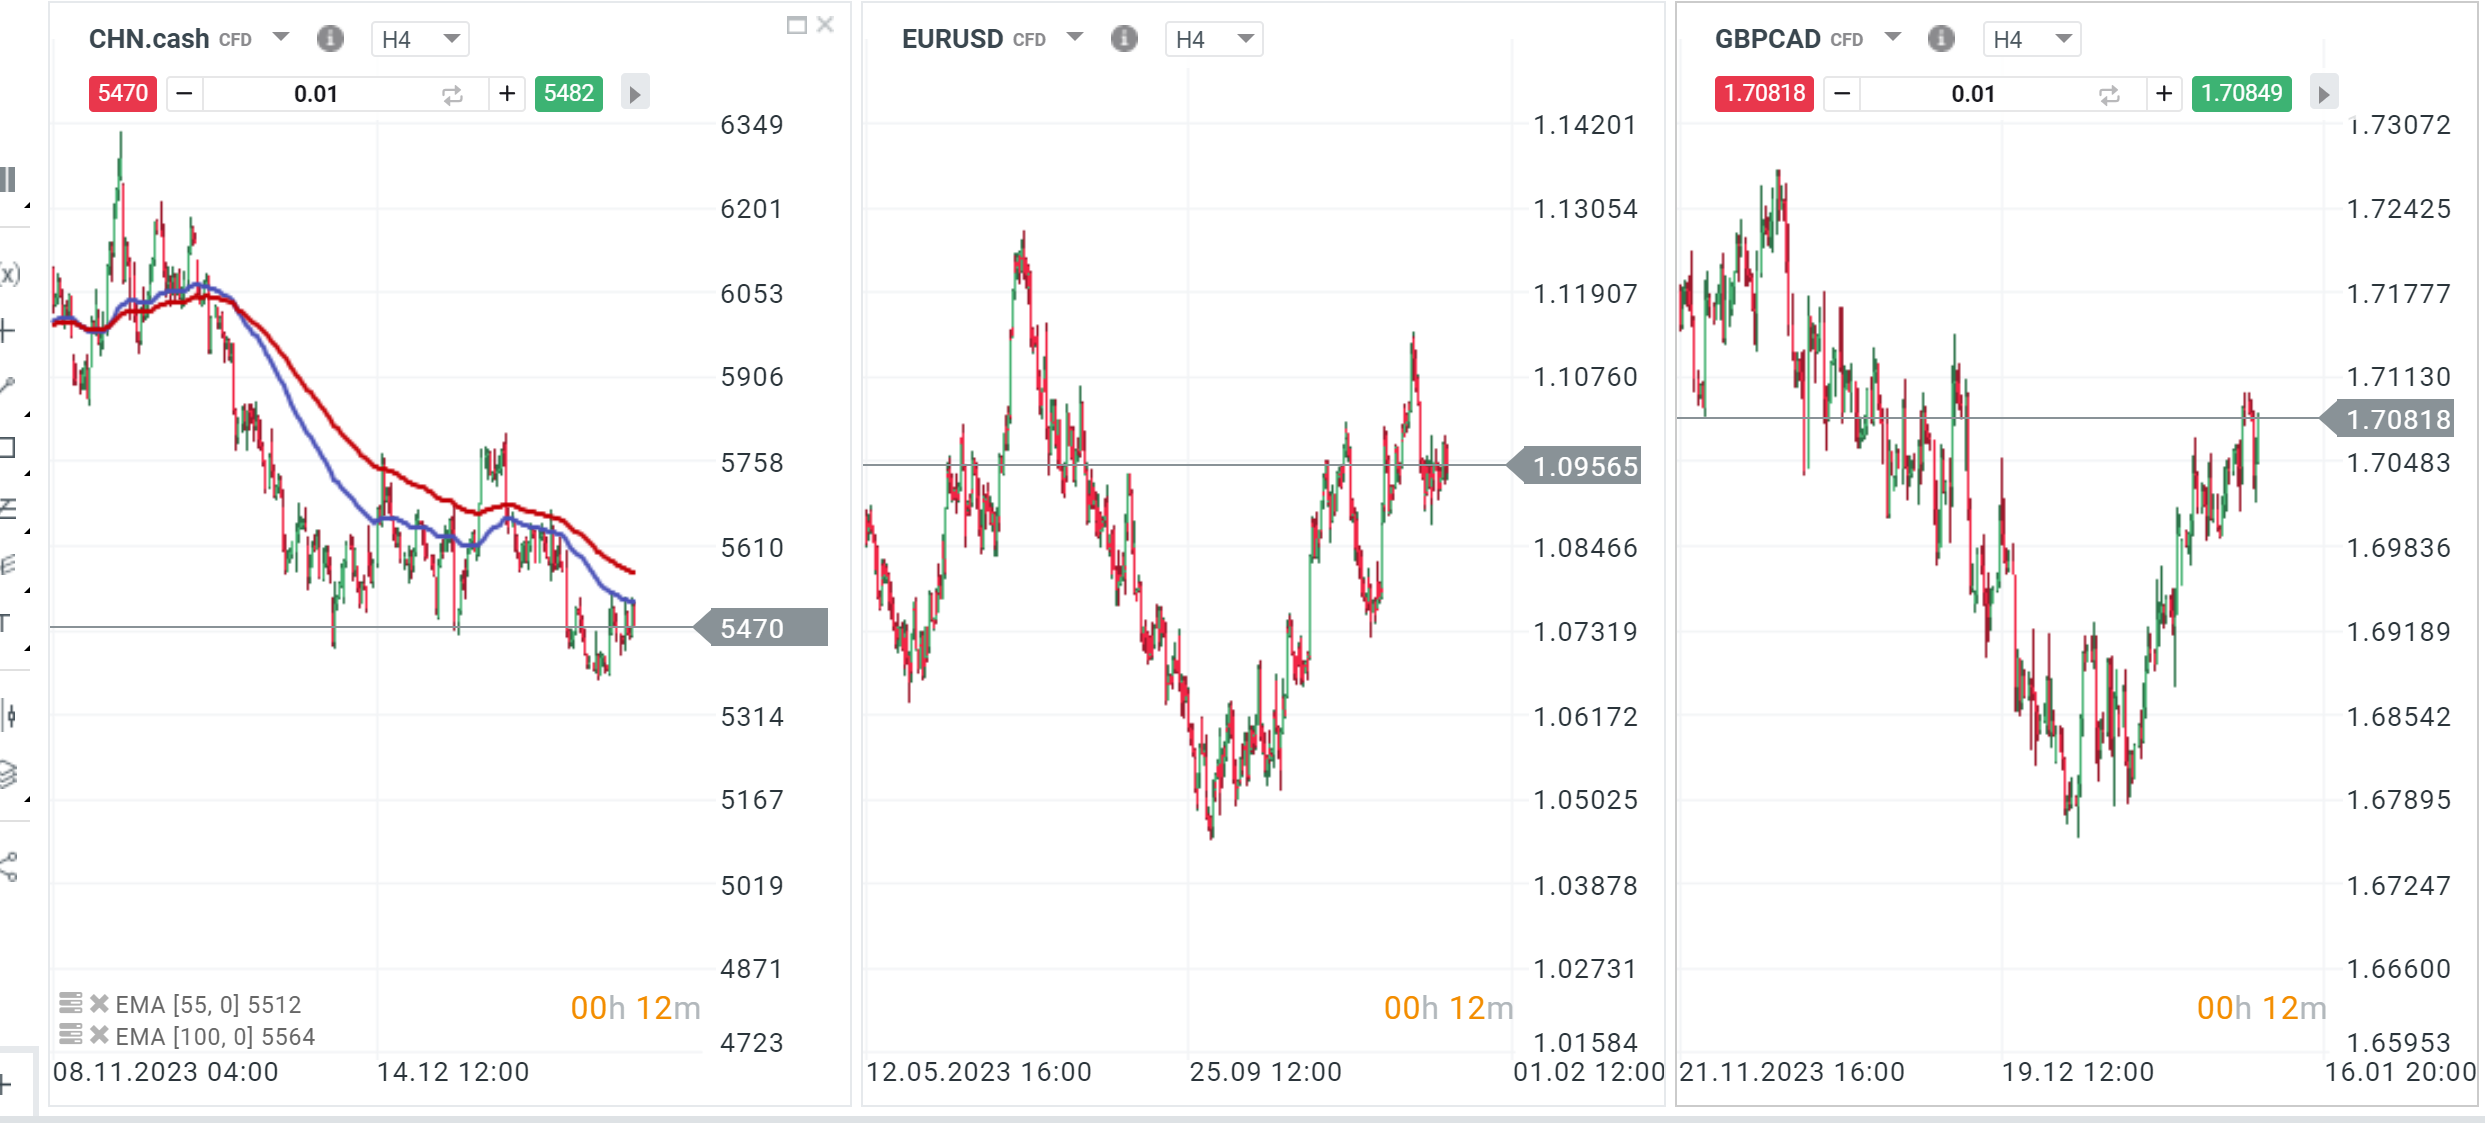Click the green 1.70849 buy button
Viewport: 2485px width, 1123px height.
click(2241, 93)
